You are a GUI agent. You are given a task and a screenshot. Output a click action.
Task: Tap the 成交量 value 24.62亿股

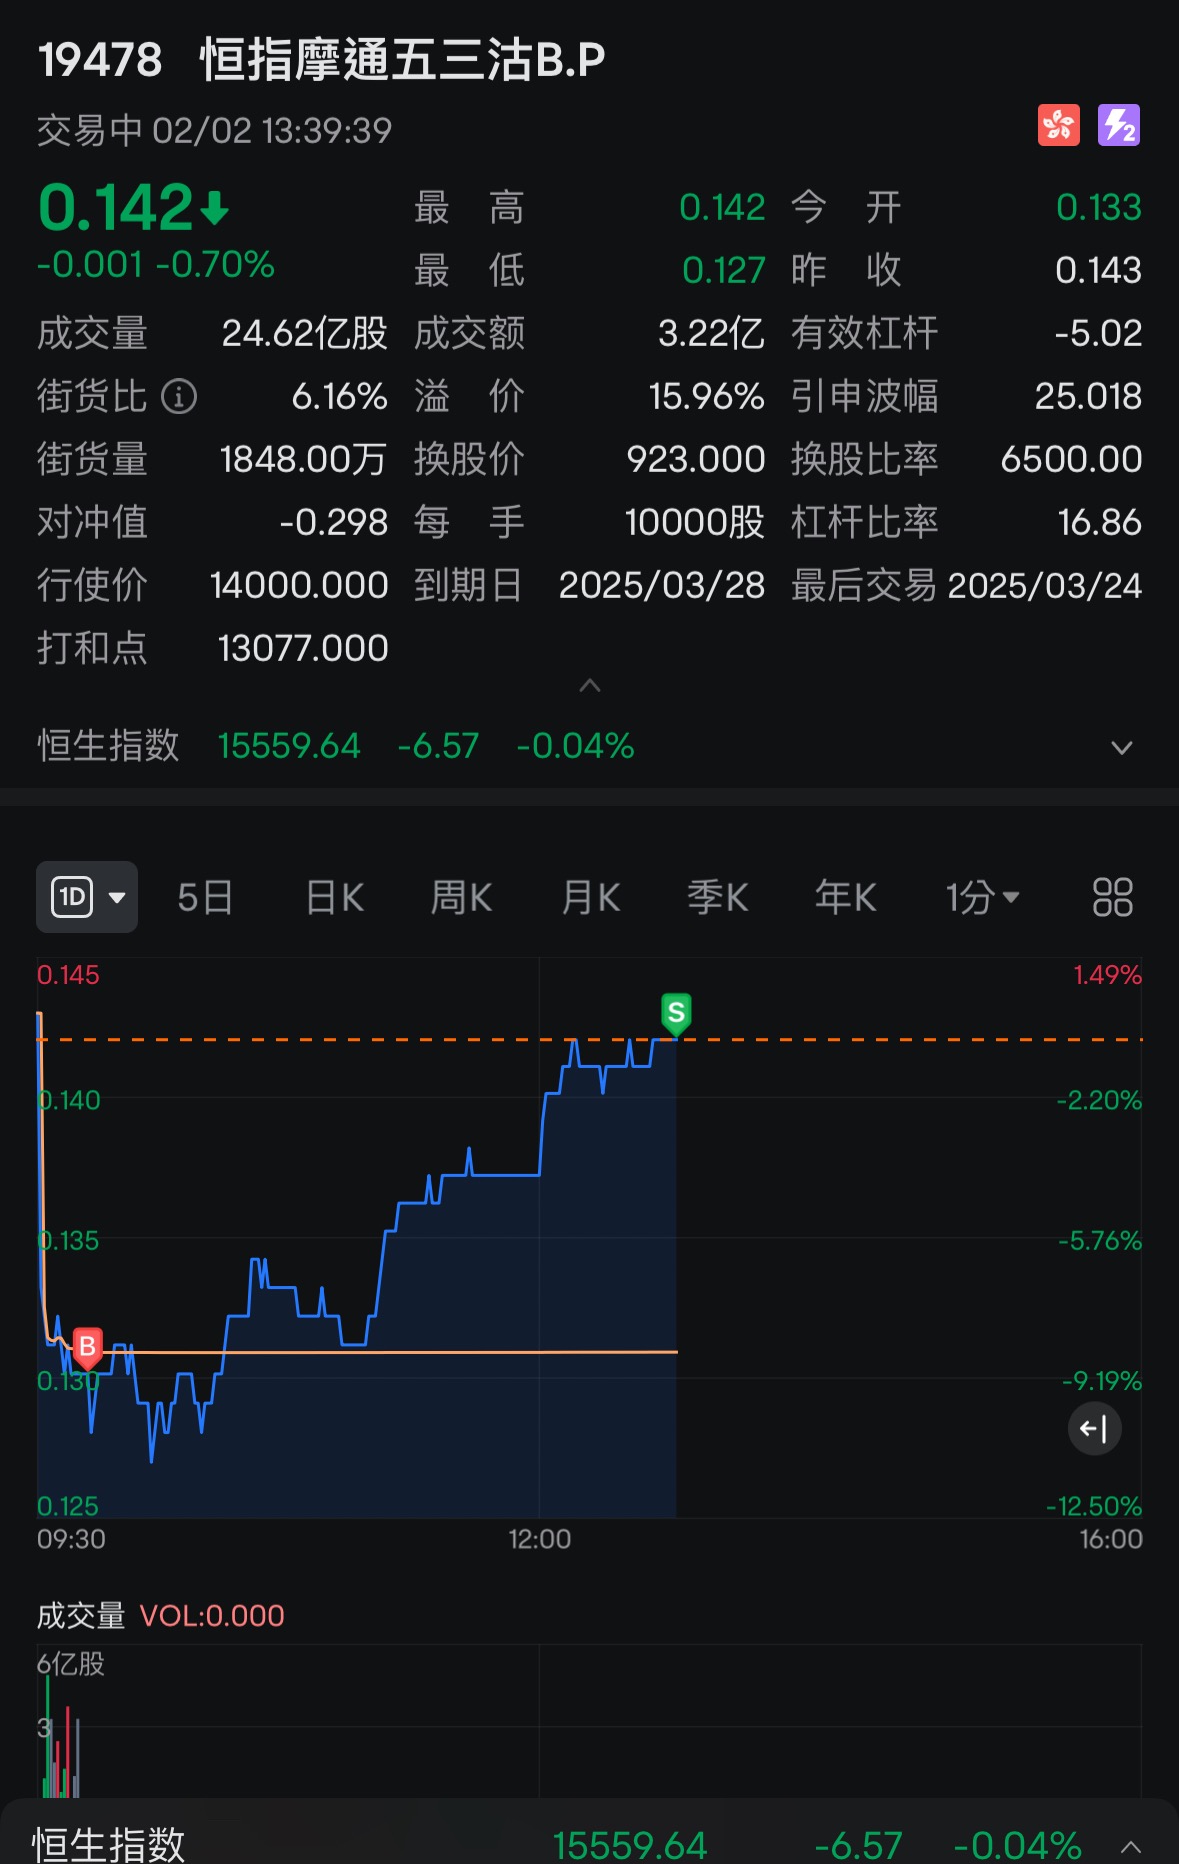pyautogui.click(x=304, y=333)
